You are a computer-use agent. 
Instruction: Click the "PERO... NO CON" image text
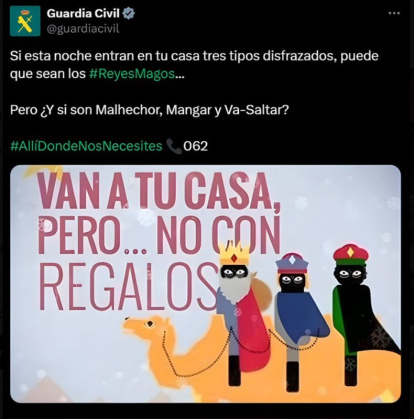(x=159, y=236)
